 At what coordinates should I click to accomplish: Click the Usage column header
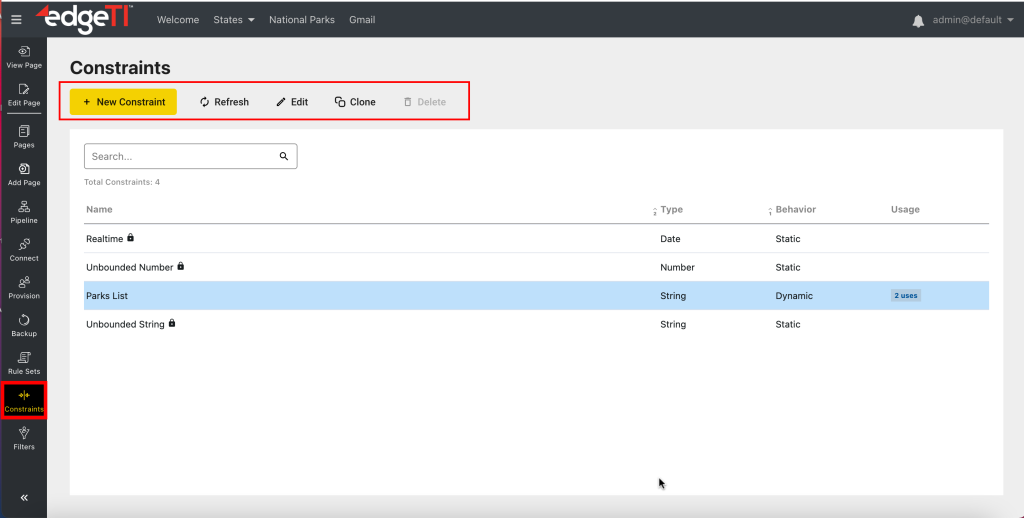coord(905,209)
